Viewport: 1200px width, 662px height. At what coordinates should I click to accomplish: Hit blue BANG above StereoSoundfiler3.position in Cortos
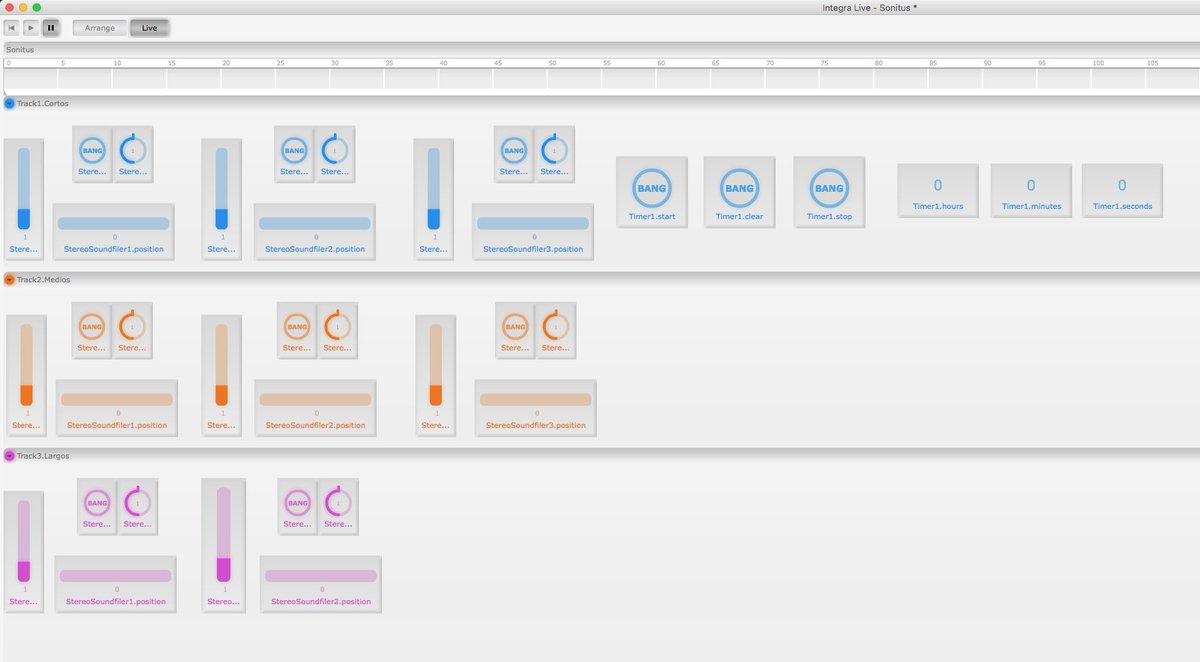click(513, 151)
